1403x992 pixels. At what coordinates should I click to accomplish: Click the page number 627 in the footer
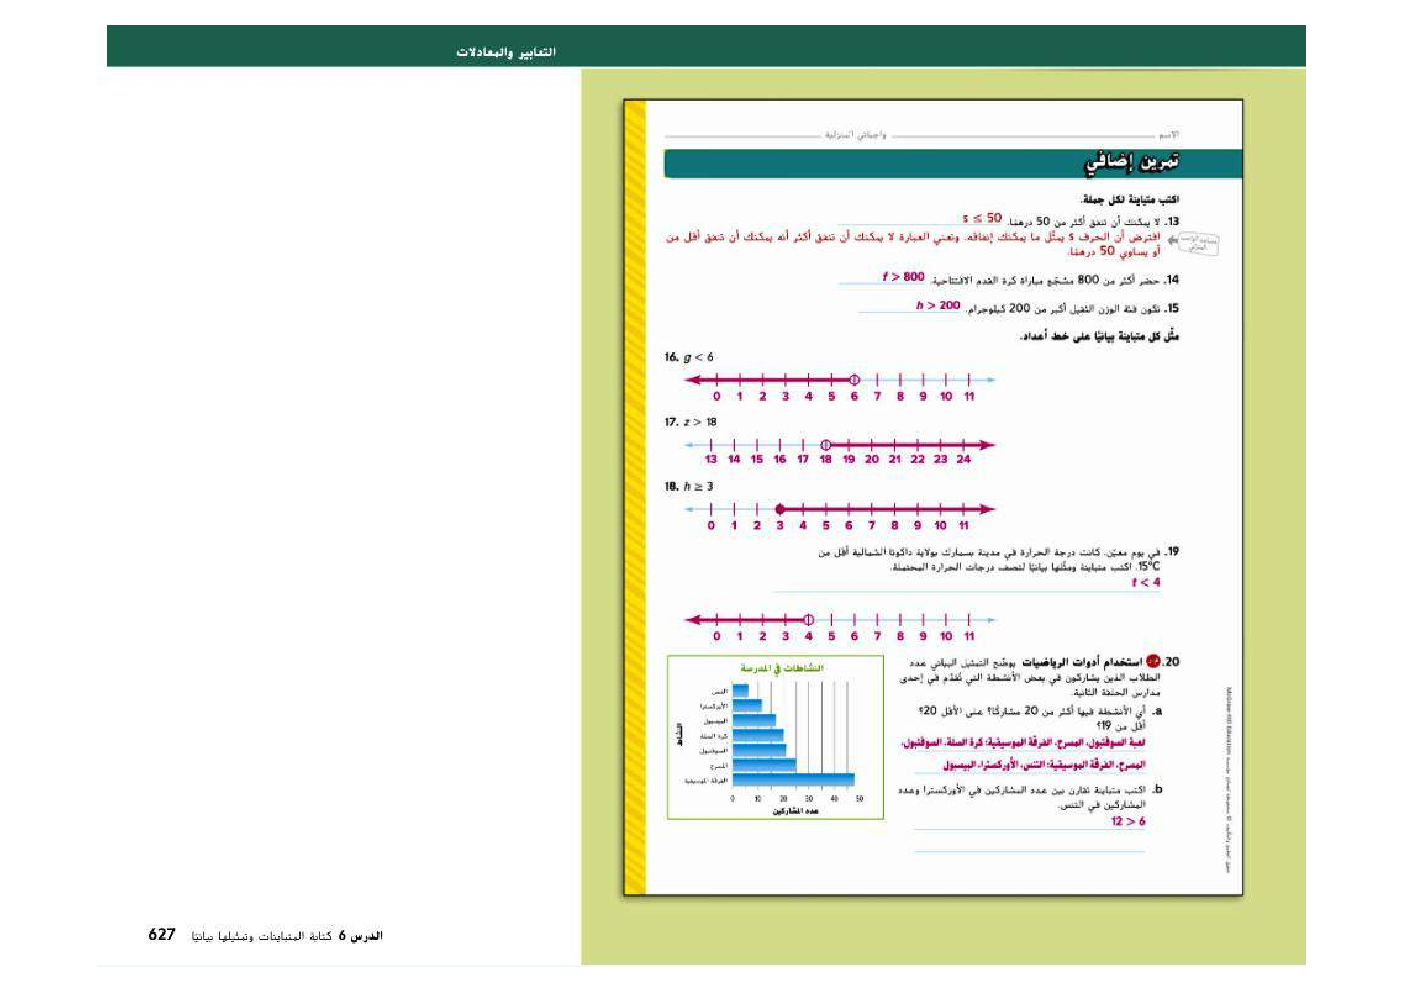(162, 935)
